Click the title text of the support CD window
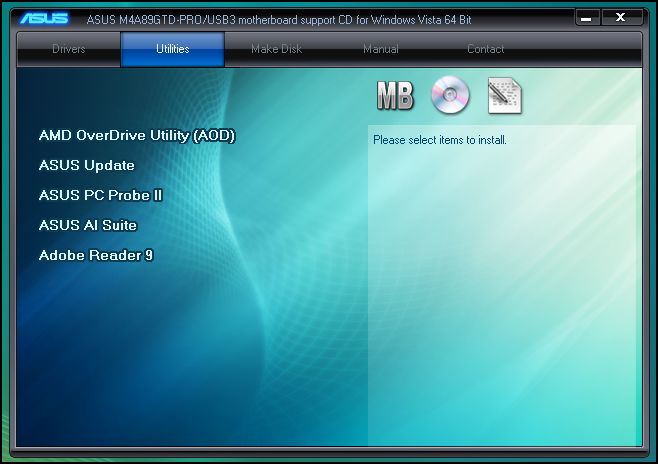Image resolution: width=658 pixels, height=464 pixels. tap(279, 20)
